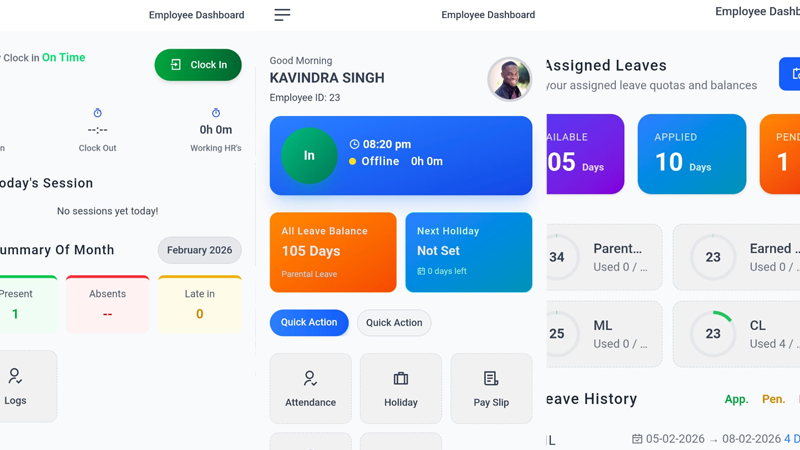The width and height of the screenshot is (800, 450).
Task: Click the Earned leave progress ring showing 23
Action: click(x=713, y=257)
